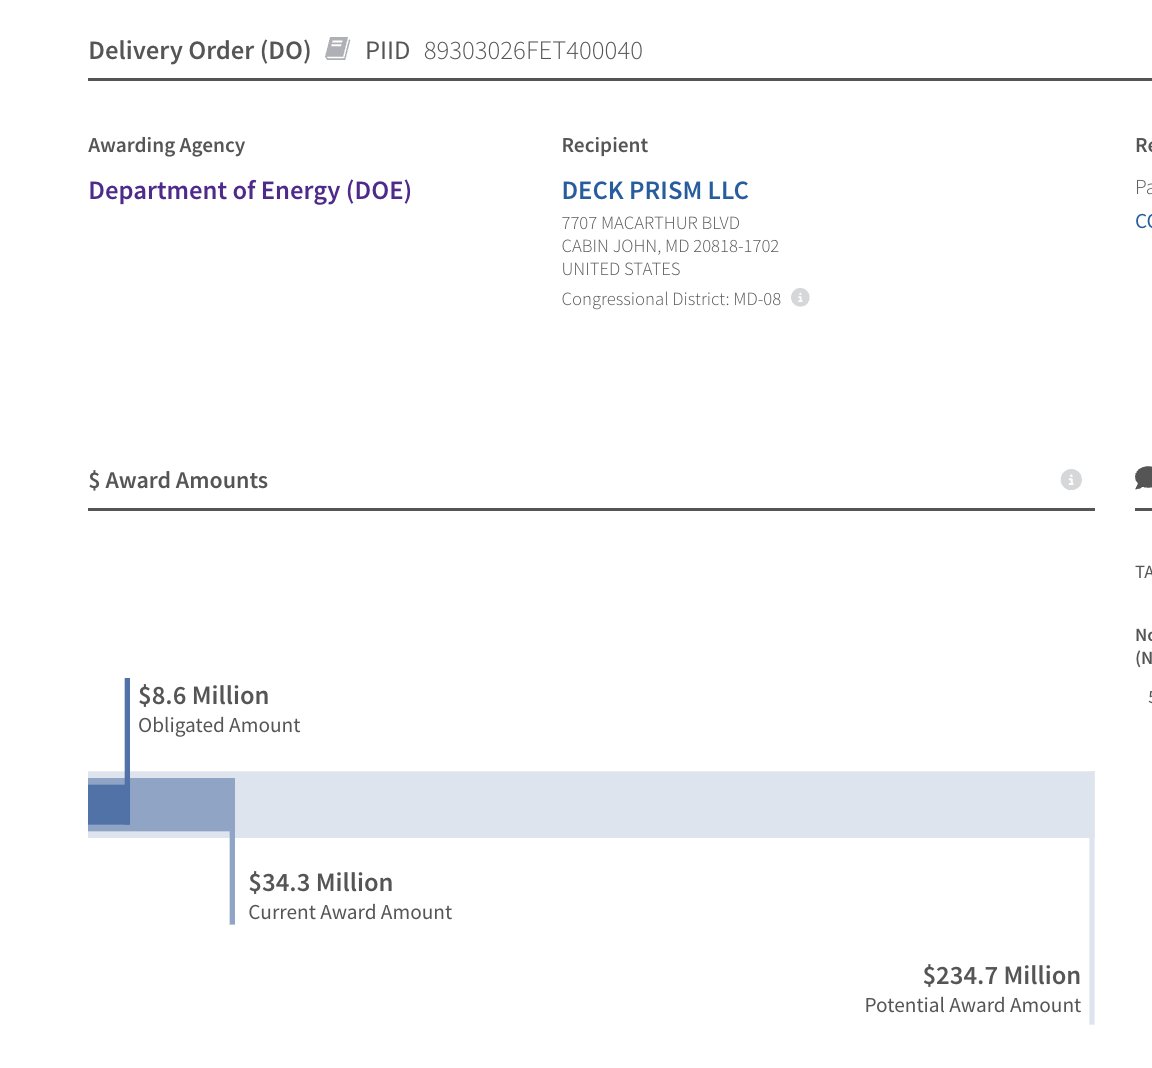Viewport: 1152px width, 1068px height.
Task: Click the Congressional District info icon
Action: (x=800, y=297)
